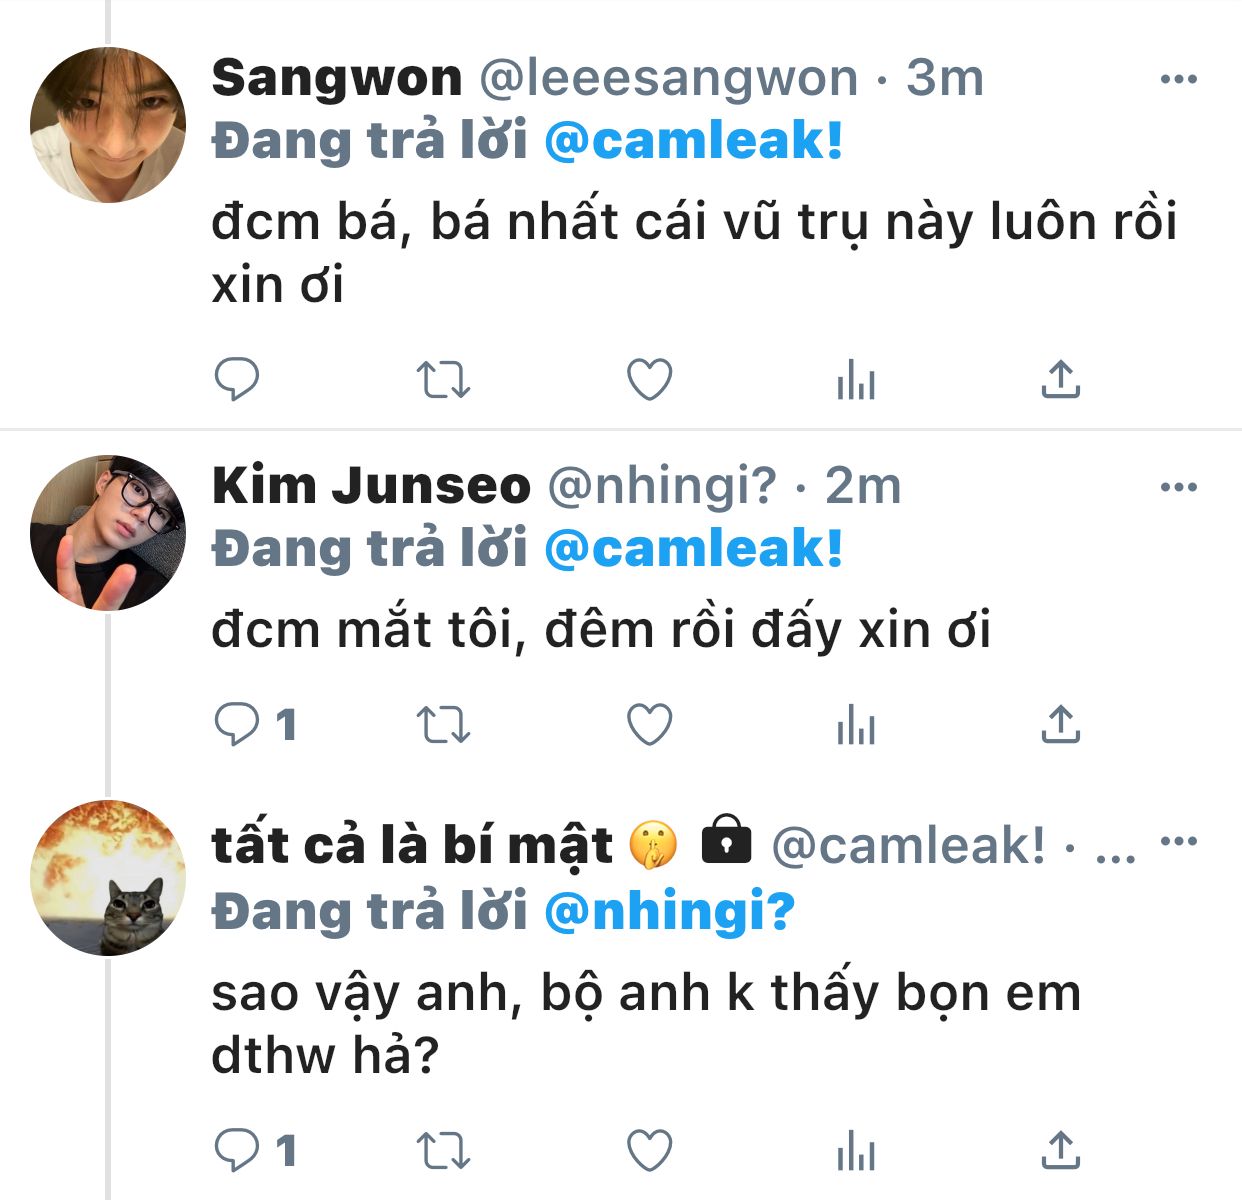
Task: View analytics for Kim Junseo's tweet
Action: (x=855, y=725)
